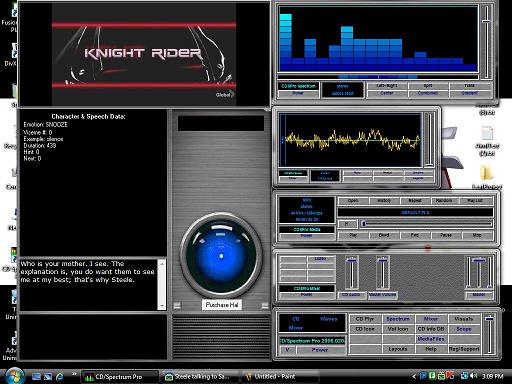Click control panel vertical volume slider
512x384 pixels.
489,333
